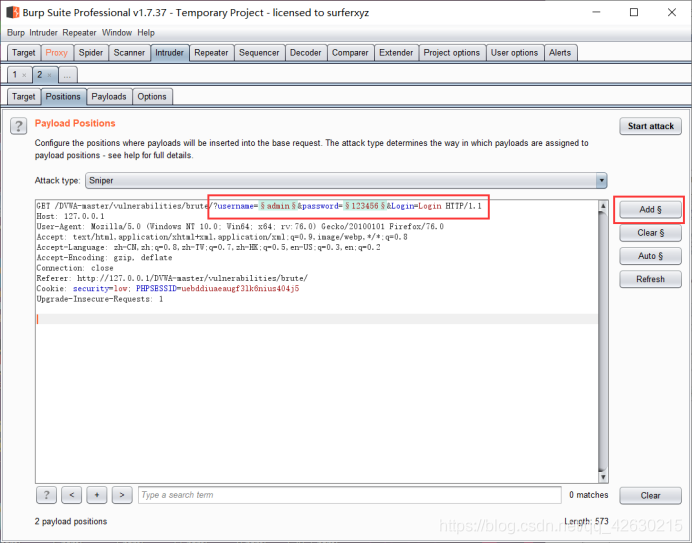The height and width of the screenshot is (544, 692).
Task: Click the 'Host: 127.0.0.1' request line
Action: 71,216
